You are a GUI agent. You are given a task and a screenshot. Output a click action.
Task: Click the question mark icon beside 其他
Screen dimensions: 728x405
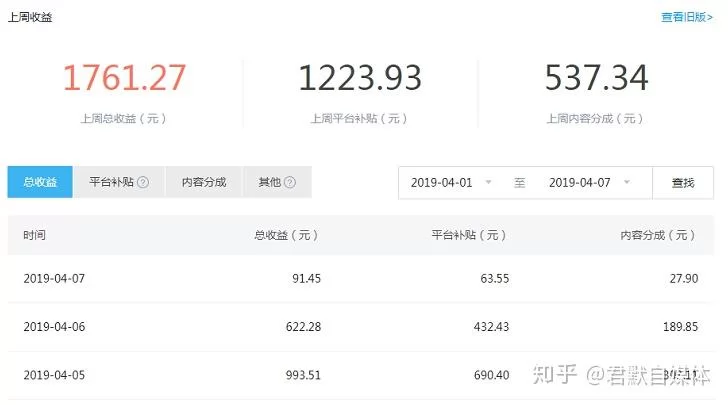click(290, 183)
